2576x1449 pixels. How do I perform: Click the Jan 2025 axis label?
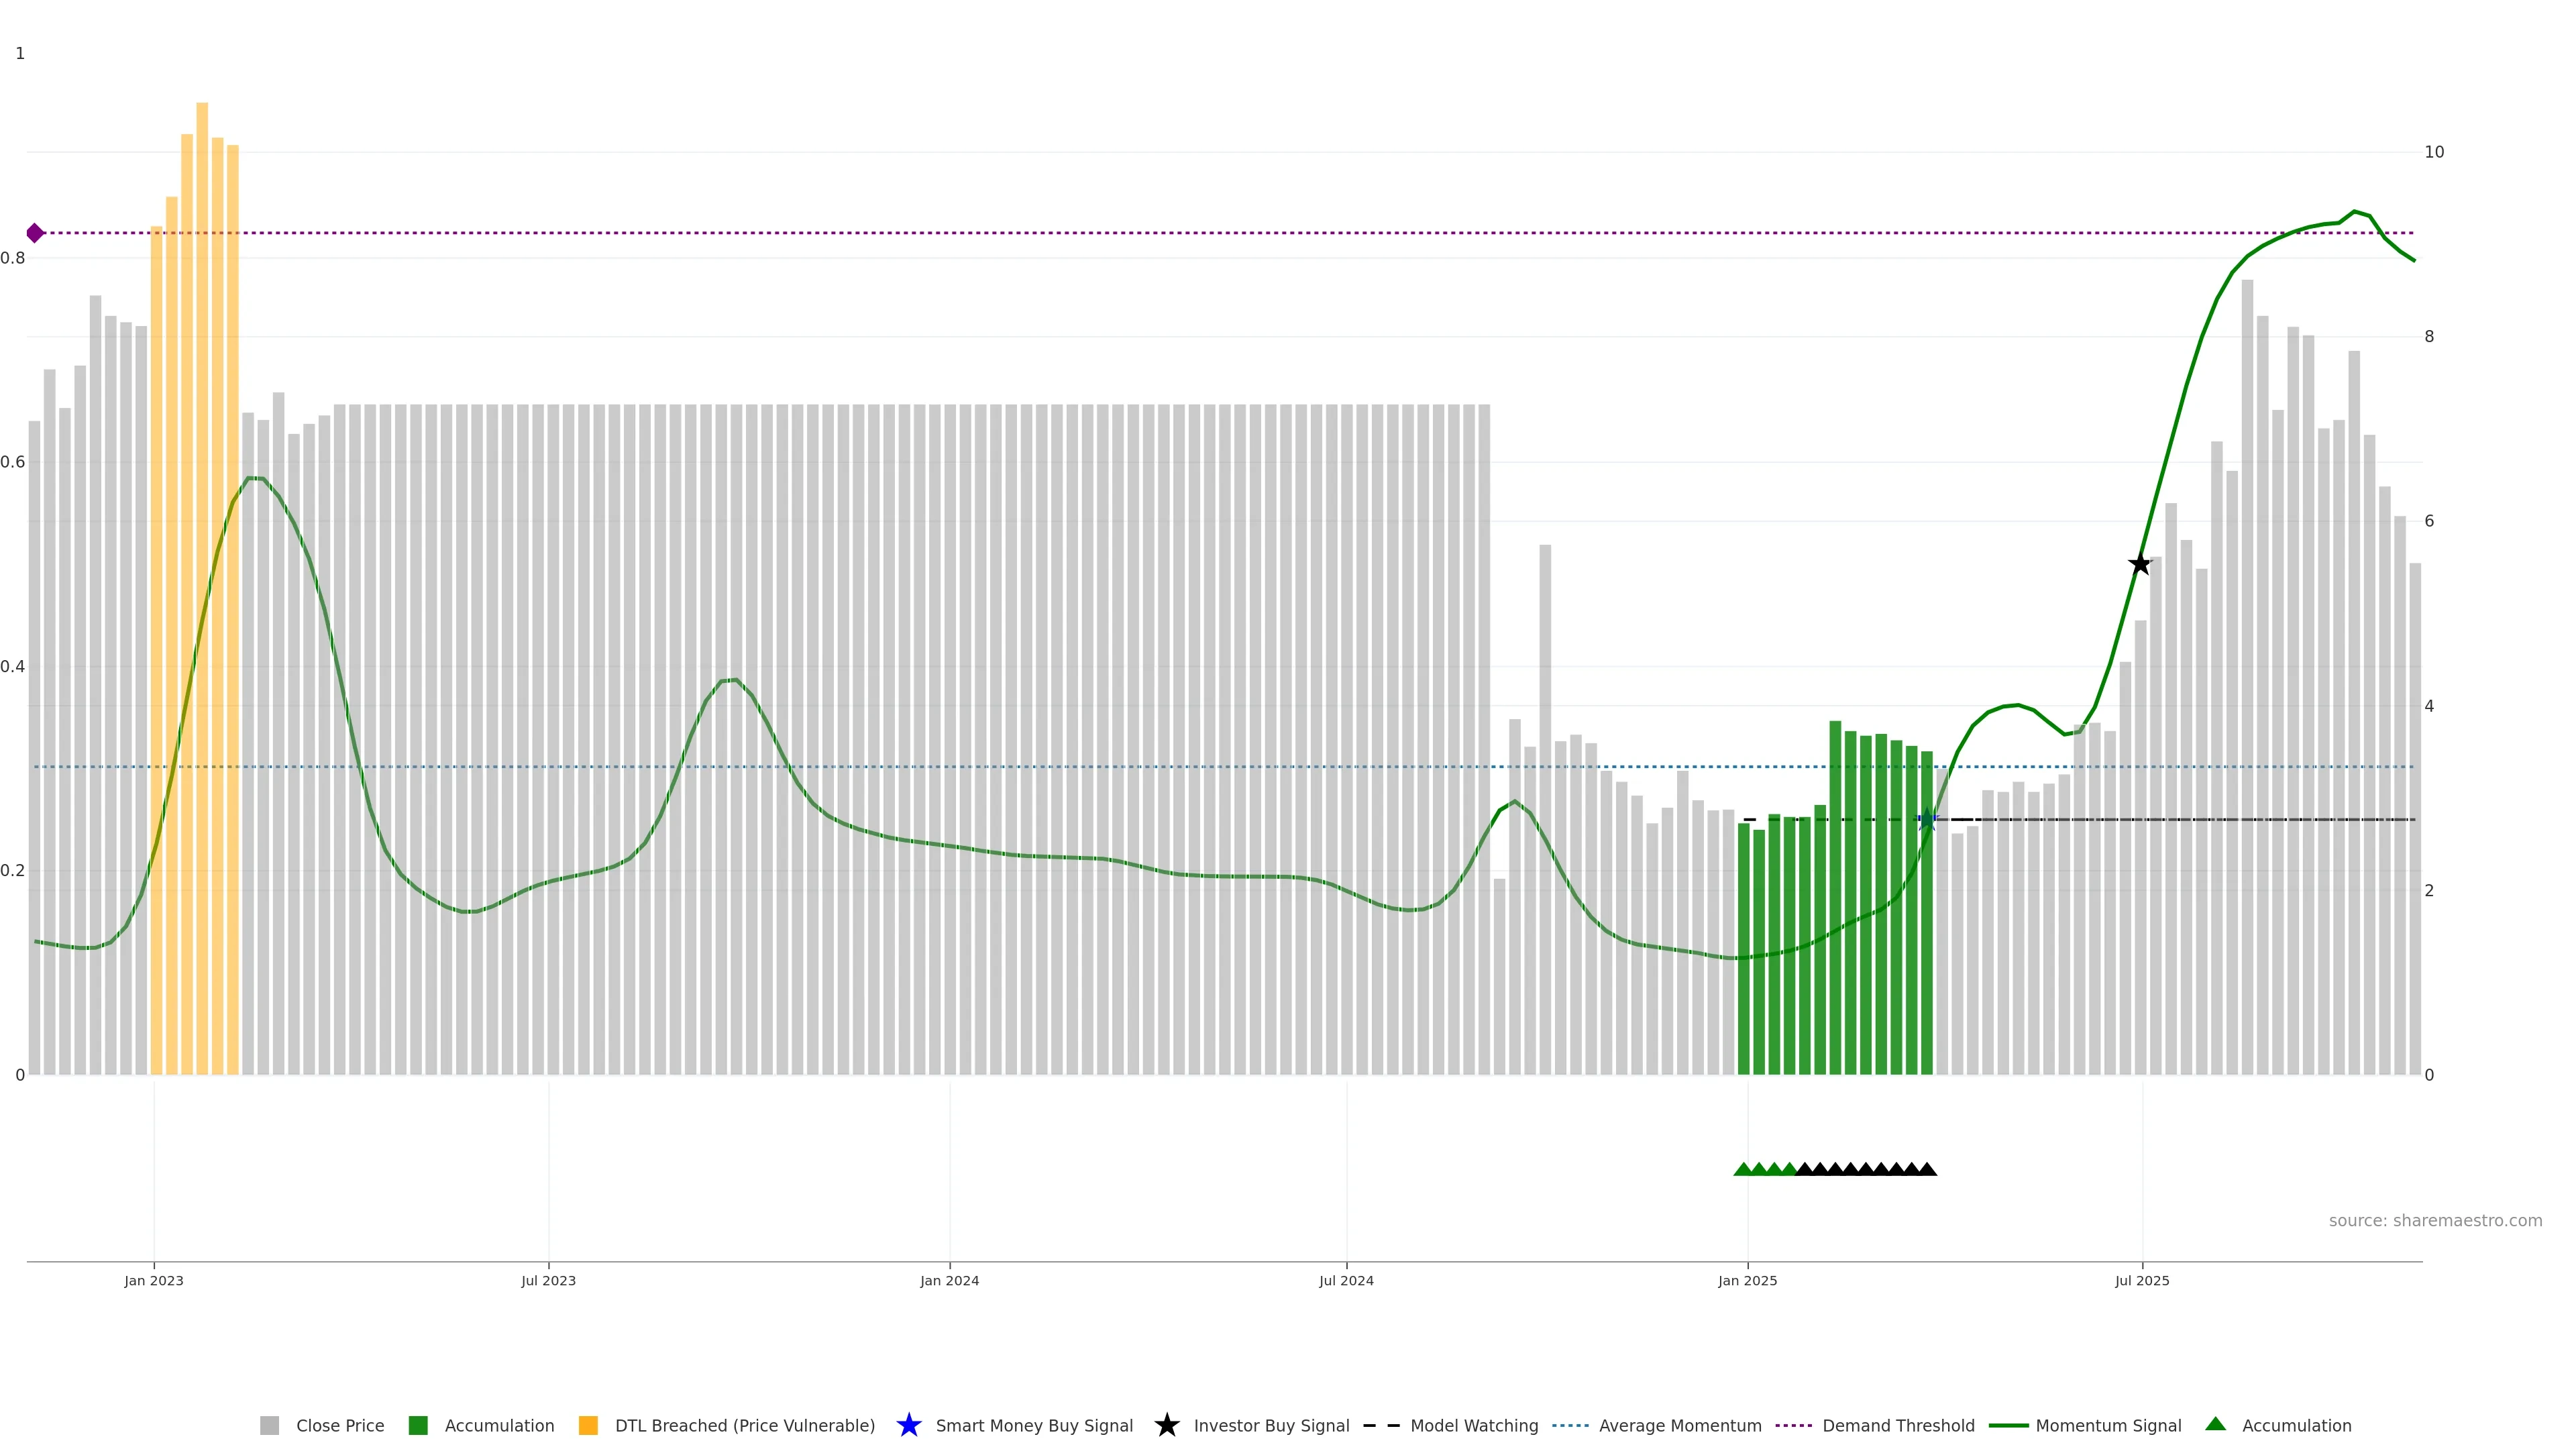pyautogui.click(x=1747, y=1280)
